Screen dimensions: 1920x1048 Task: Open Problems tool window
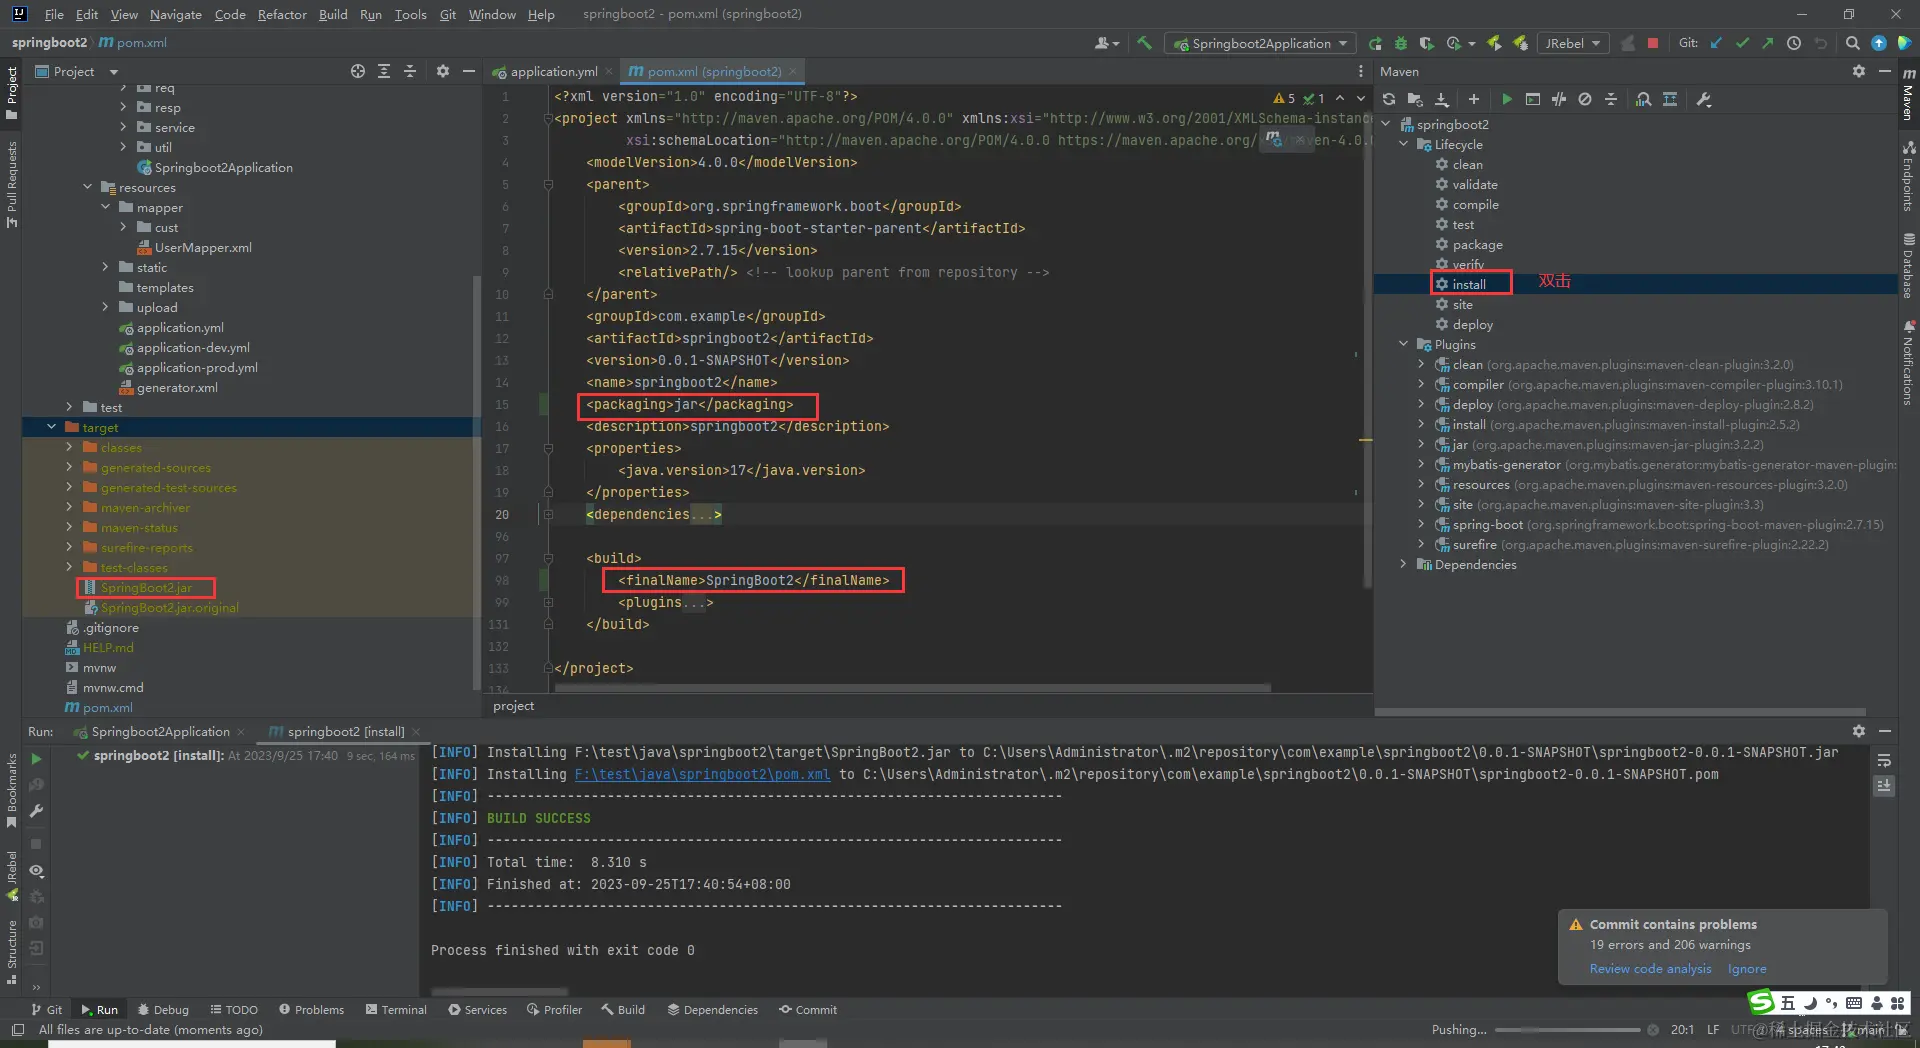[x=311, y=1009]
